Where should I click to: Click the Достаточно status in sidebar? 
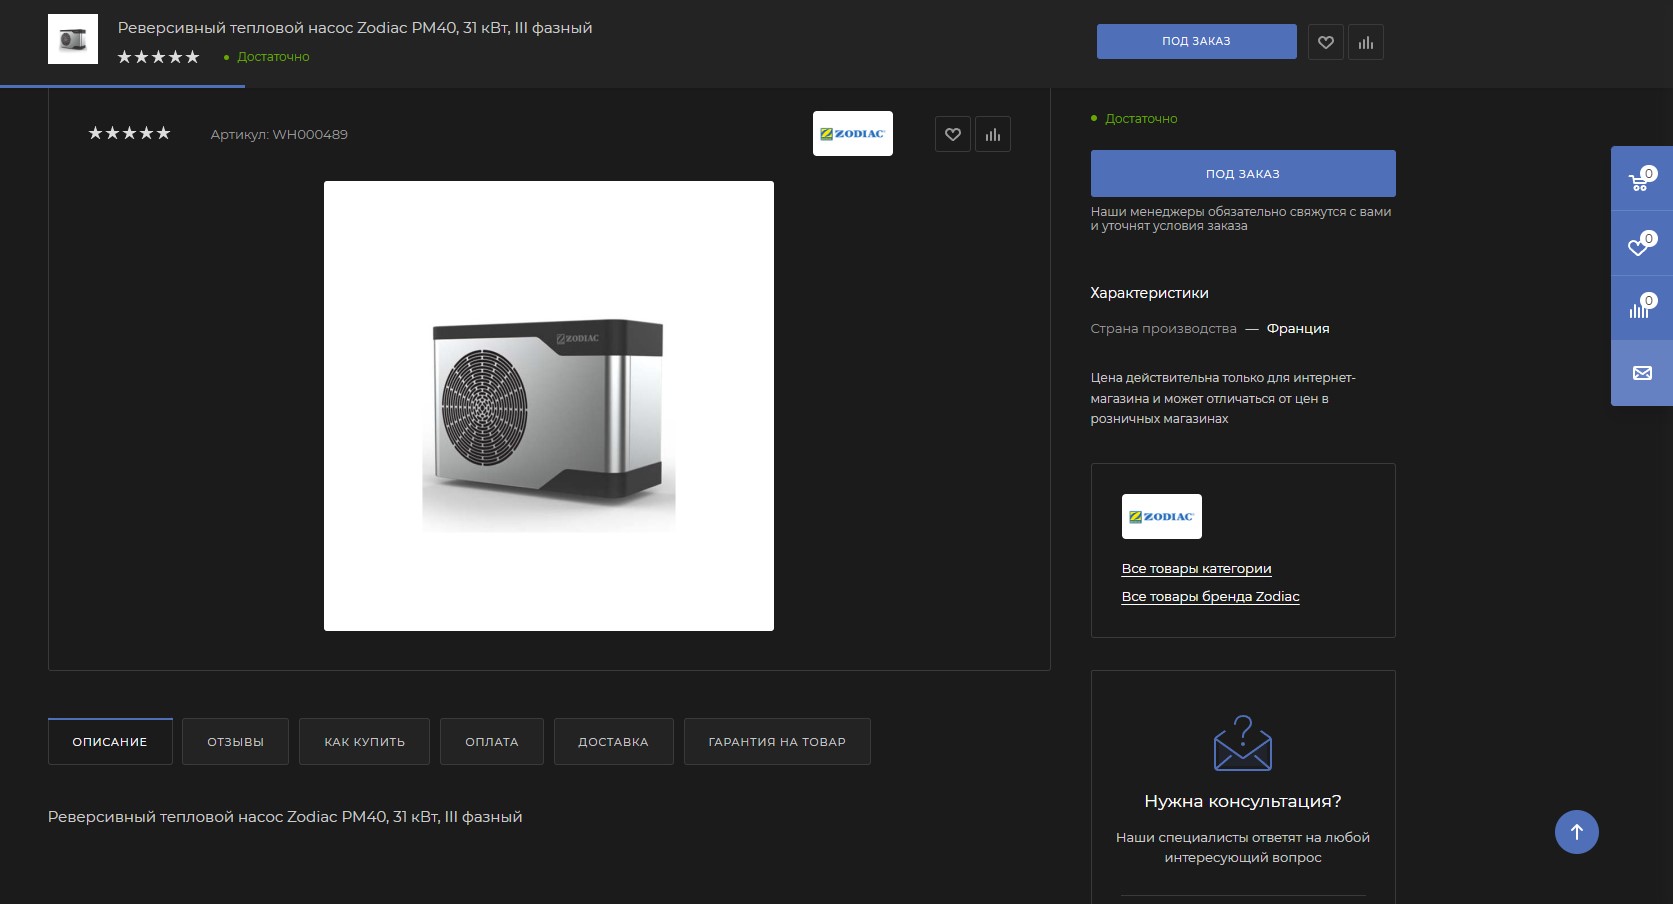click(x=1141, y=119)
